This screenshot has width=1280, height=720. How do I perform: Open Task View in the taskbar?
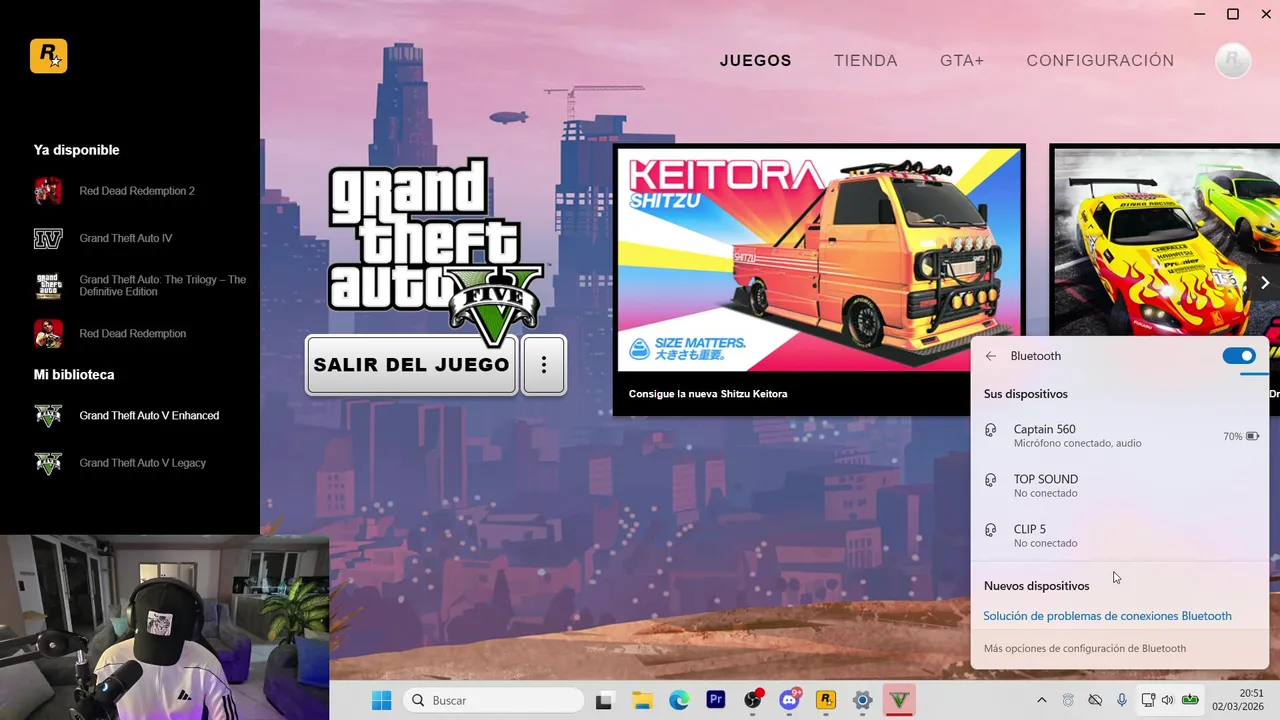[604, 701]
